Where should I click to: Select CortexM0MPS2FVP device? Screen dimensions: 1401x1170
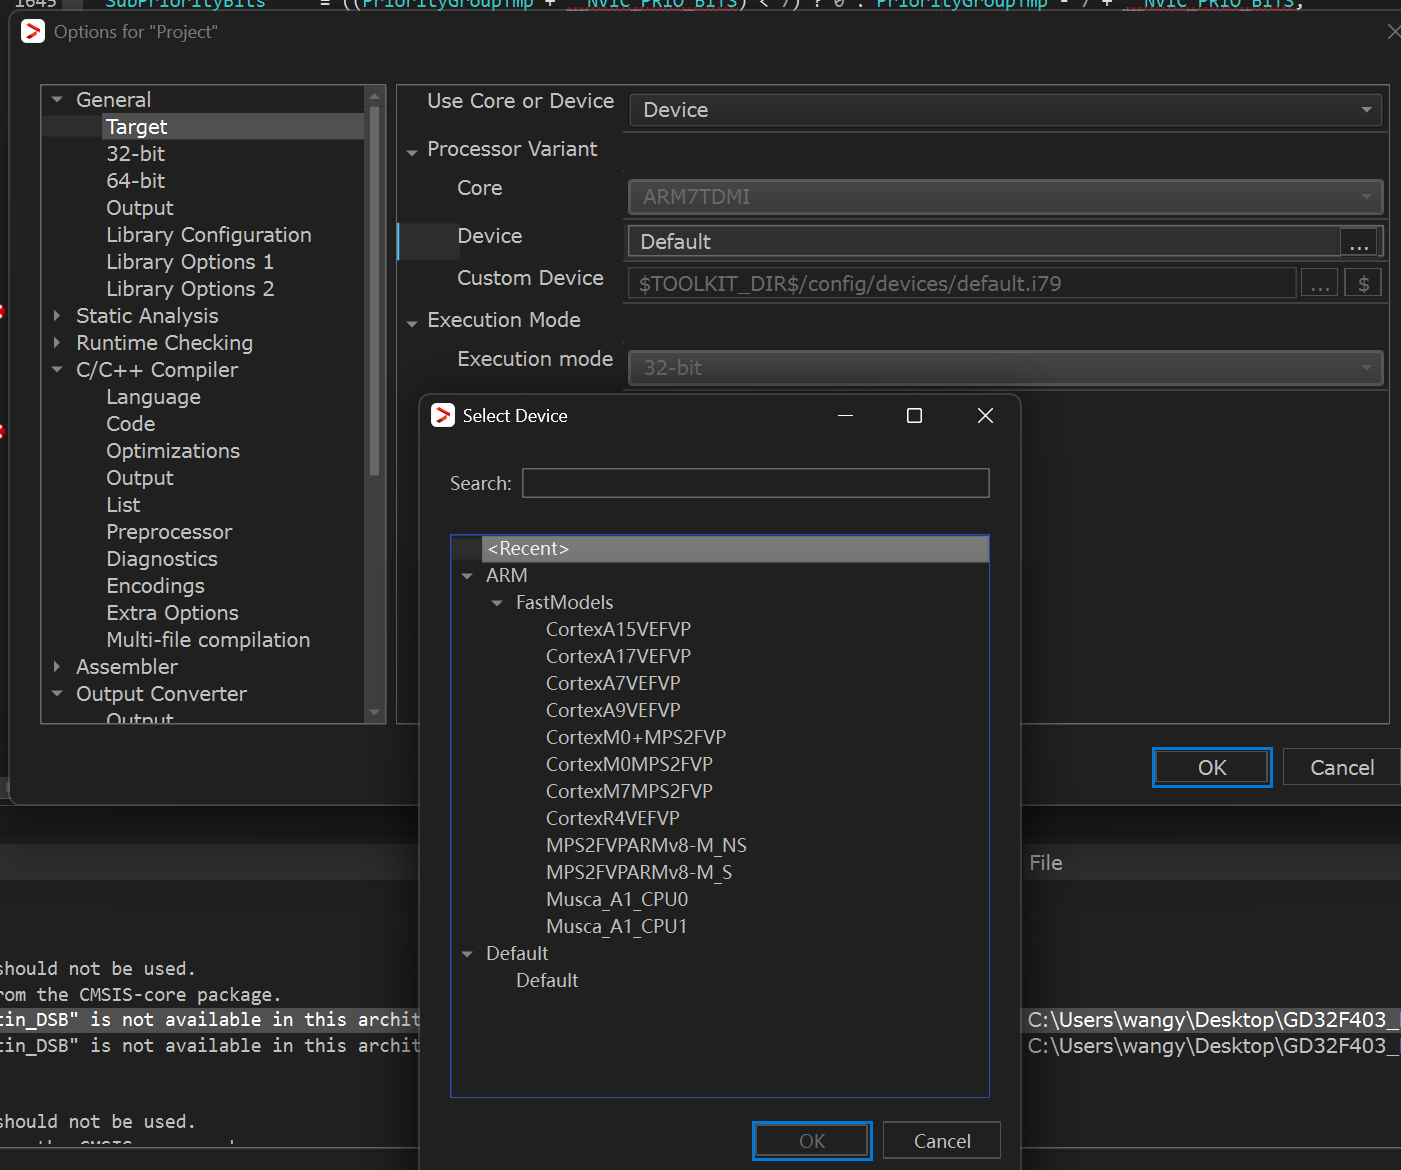[629, 765]
